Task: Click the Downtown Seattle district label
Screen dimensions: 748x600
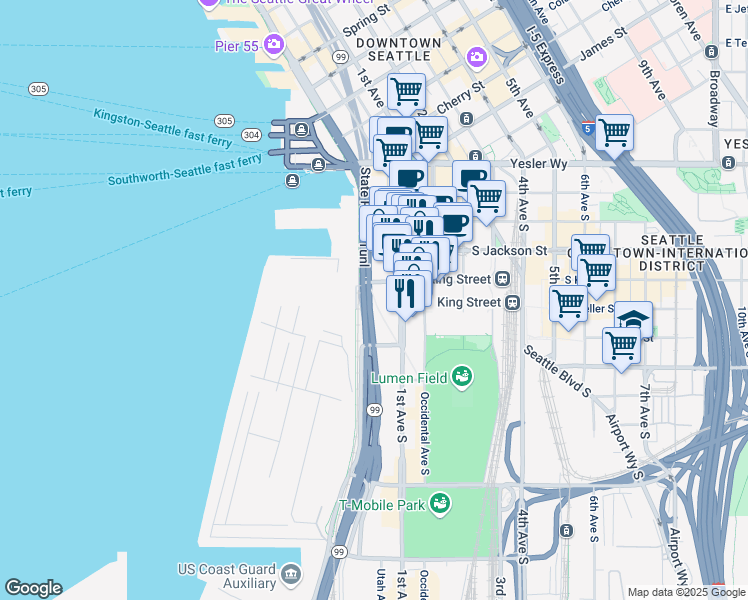Action: click(x=399, y=50)
